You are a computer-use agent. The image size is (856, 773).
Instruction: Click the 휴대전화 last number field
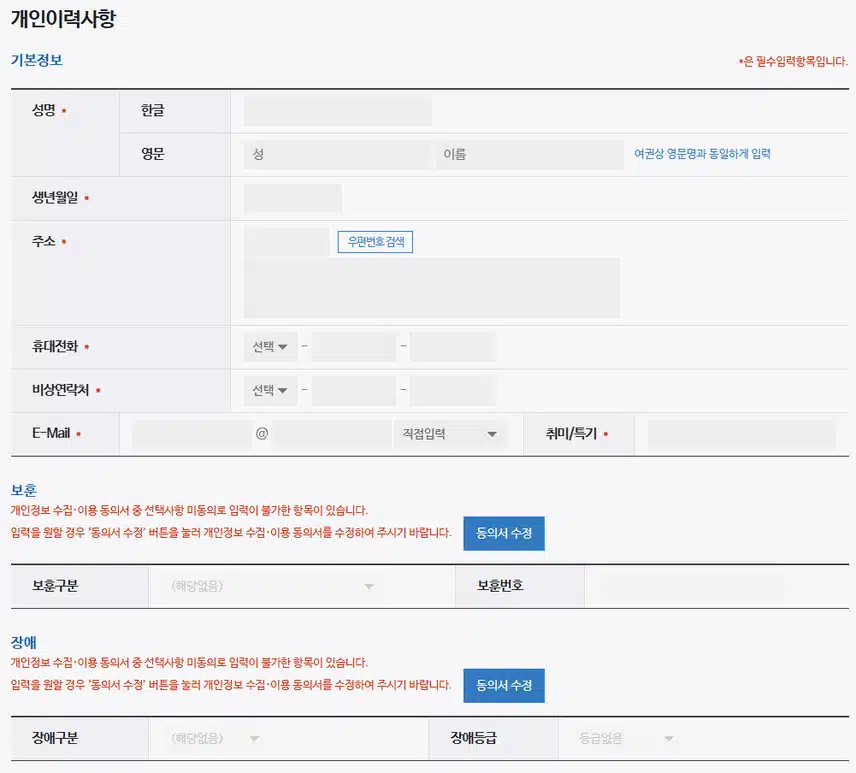tap(453, 347)
